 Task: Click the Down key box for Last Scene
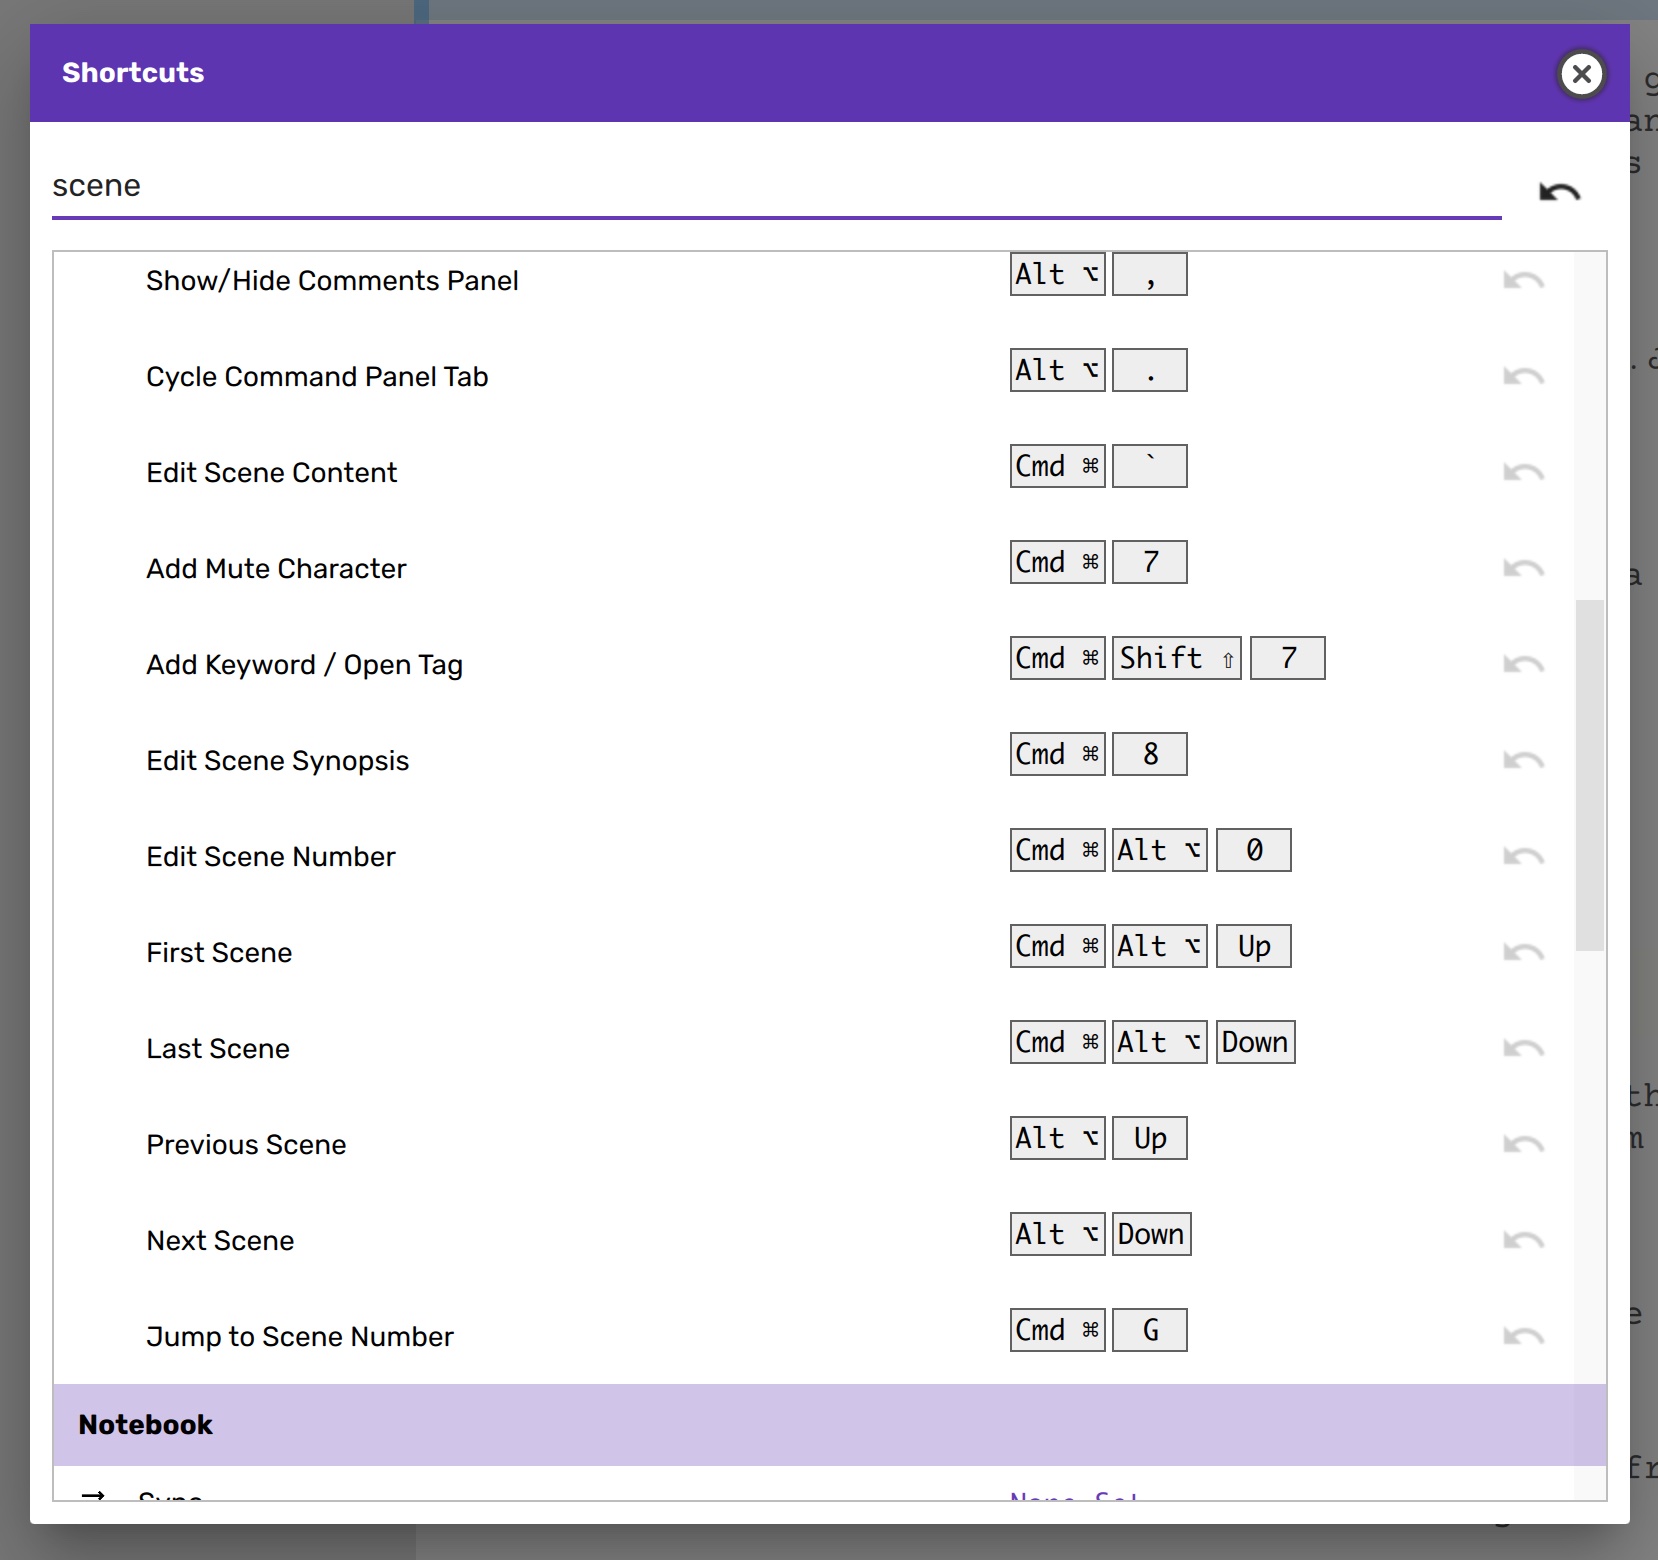(x=1255, y=1042)
